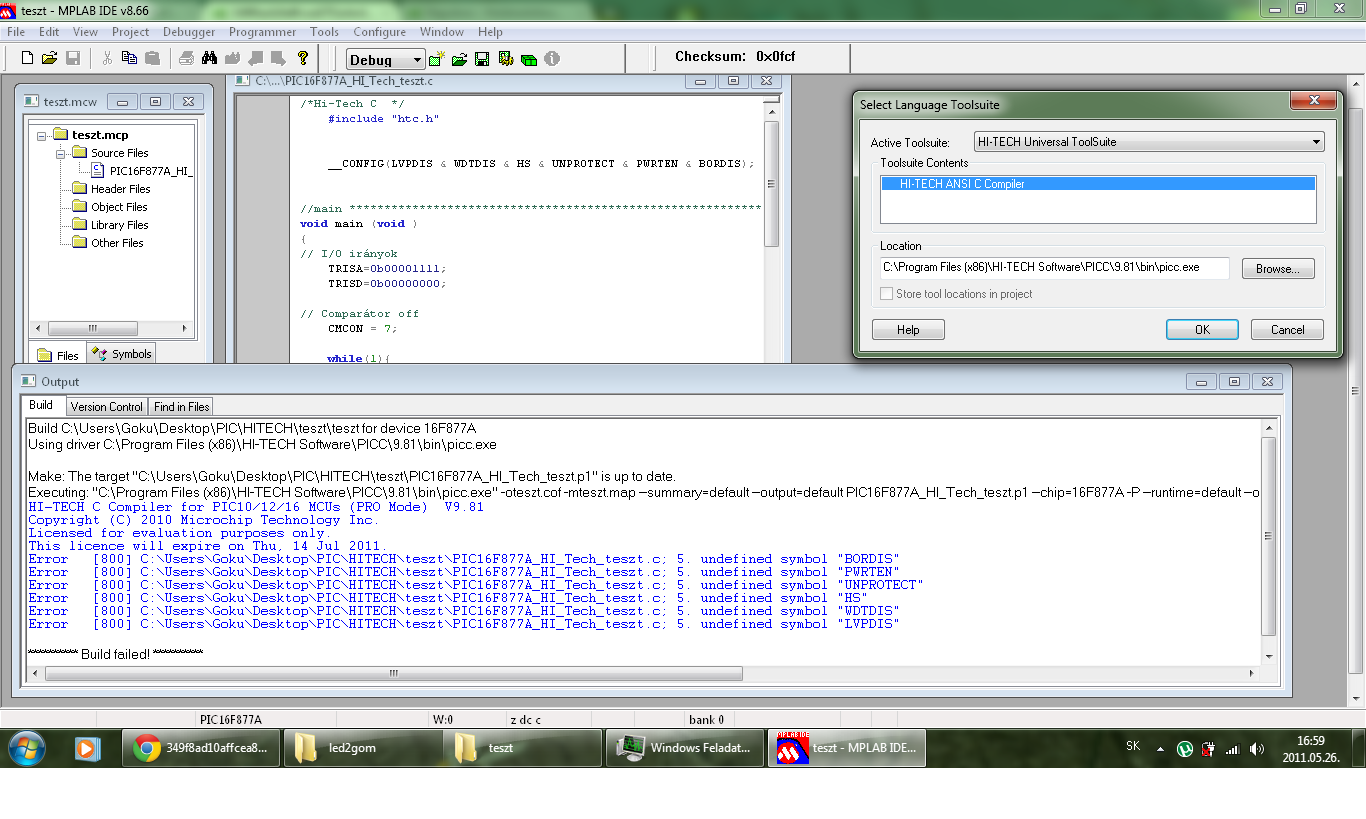Click the Windows Start orb
1366x819 pixels.
[x=26, y=748]
